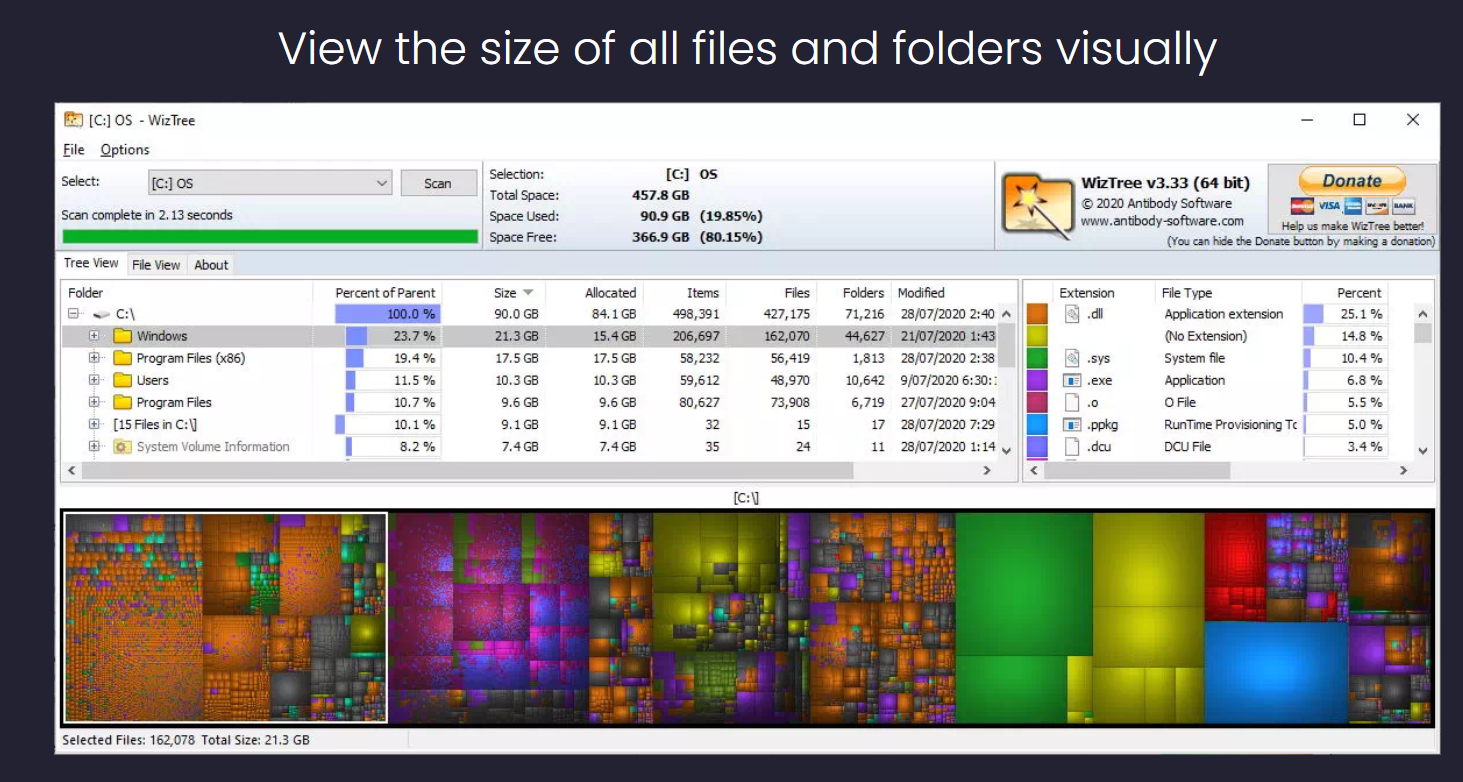Click the C:\ drive icon in tree
Image resolution: width=1463 pixels, height=782 pixels.
[x=101, y=314]
